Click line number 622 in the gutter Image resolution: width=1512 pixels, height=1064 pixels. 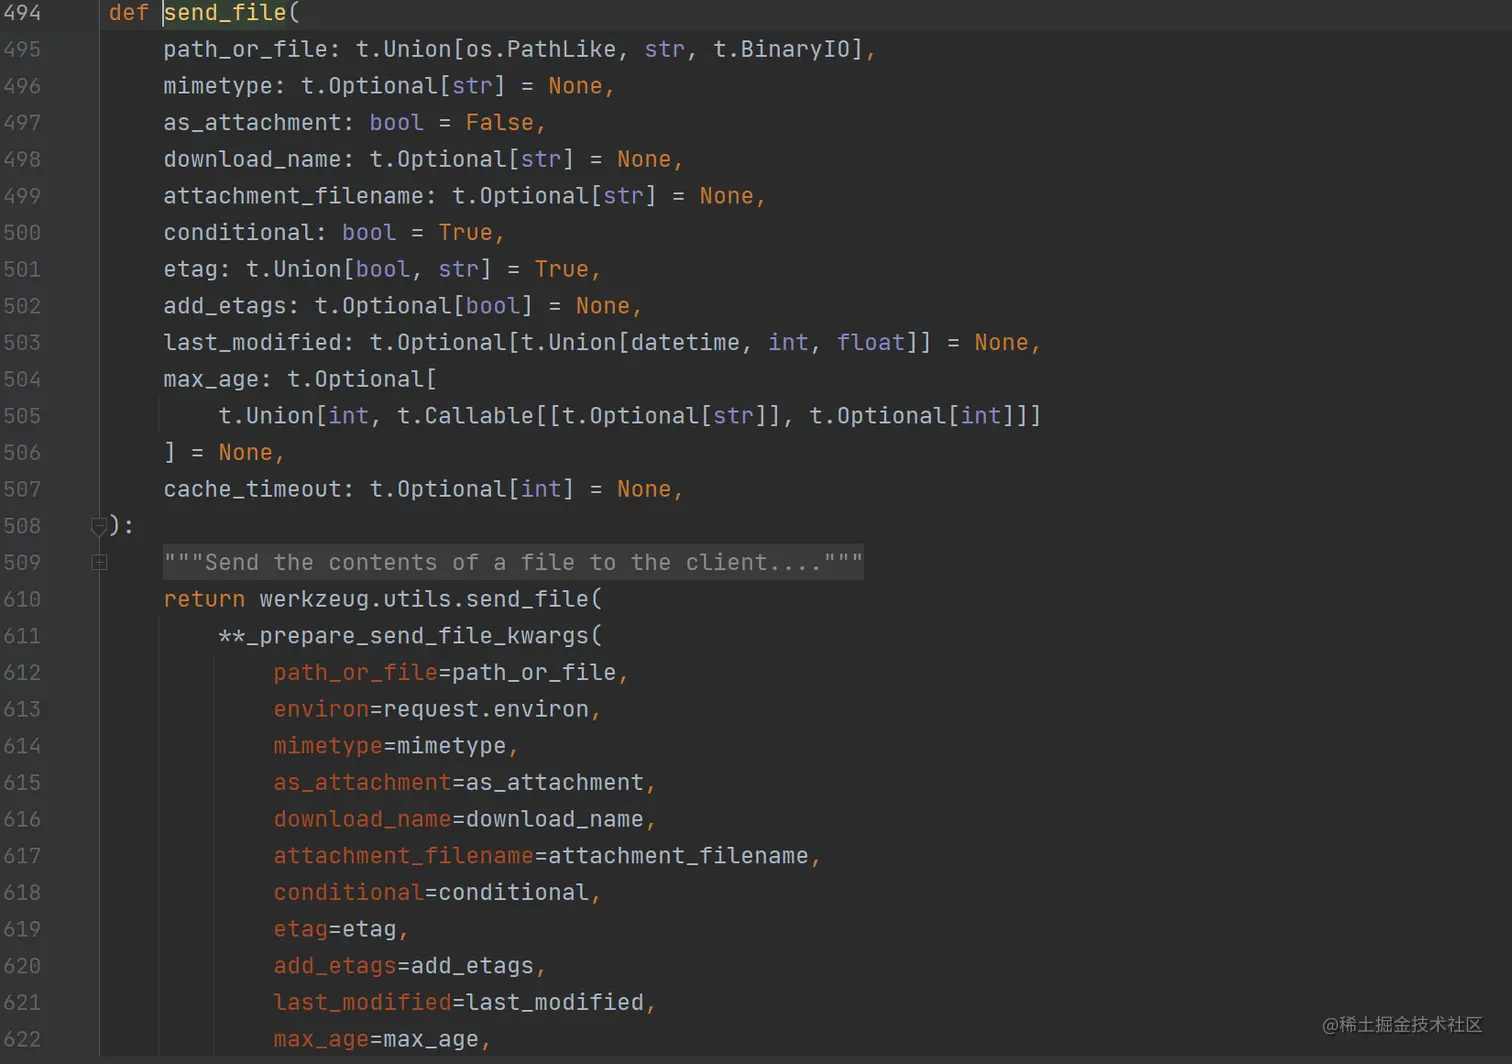(22, 1039)
